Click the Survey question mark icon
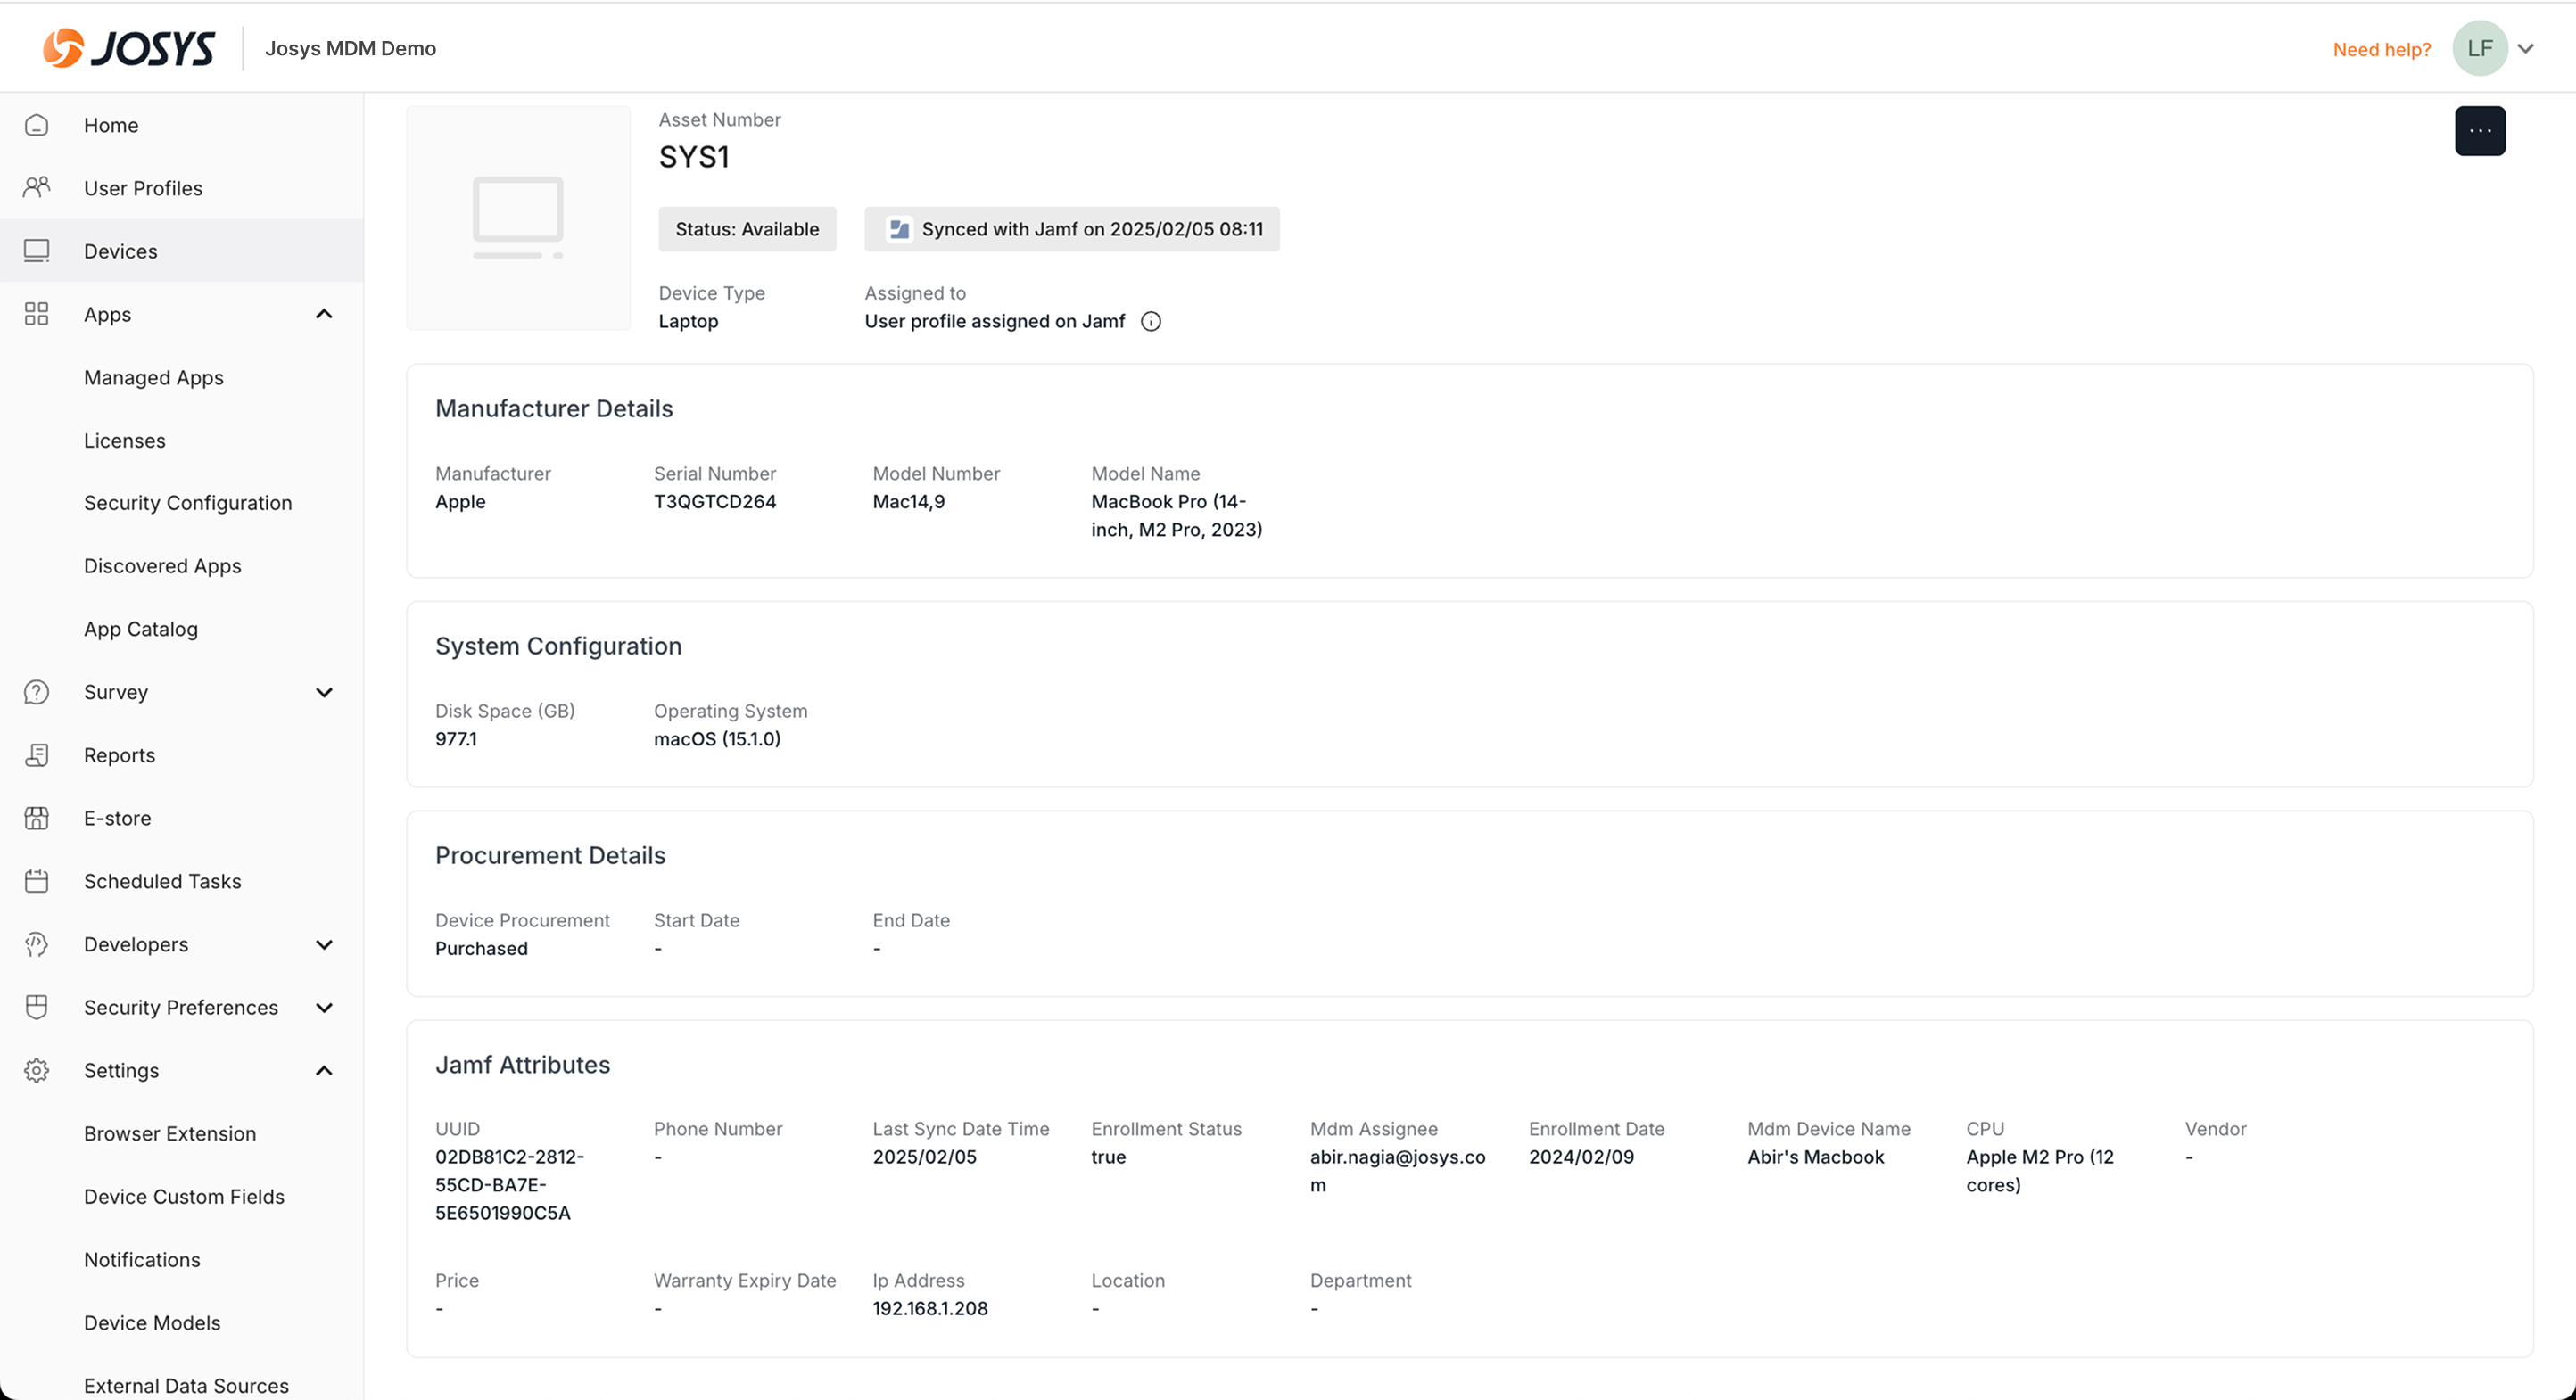This screenshot has height=1400, width=2576. [36, 692]
